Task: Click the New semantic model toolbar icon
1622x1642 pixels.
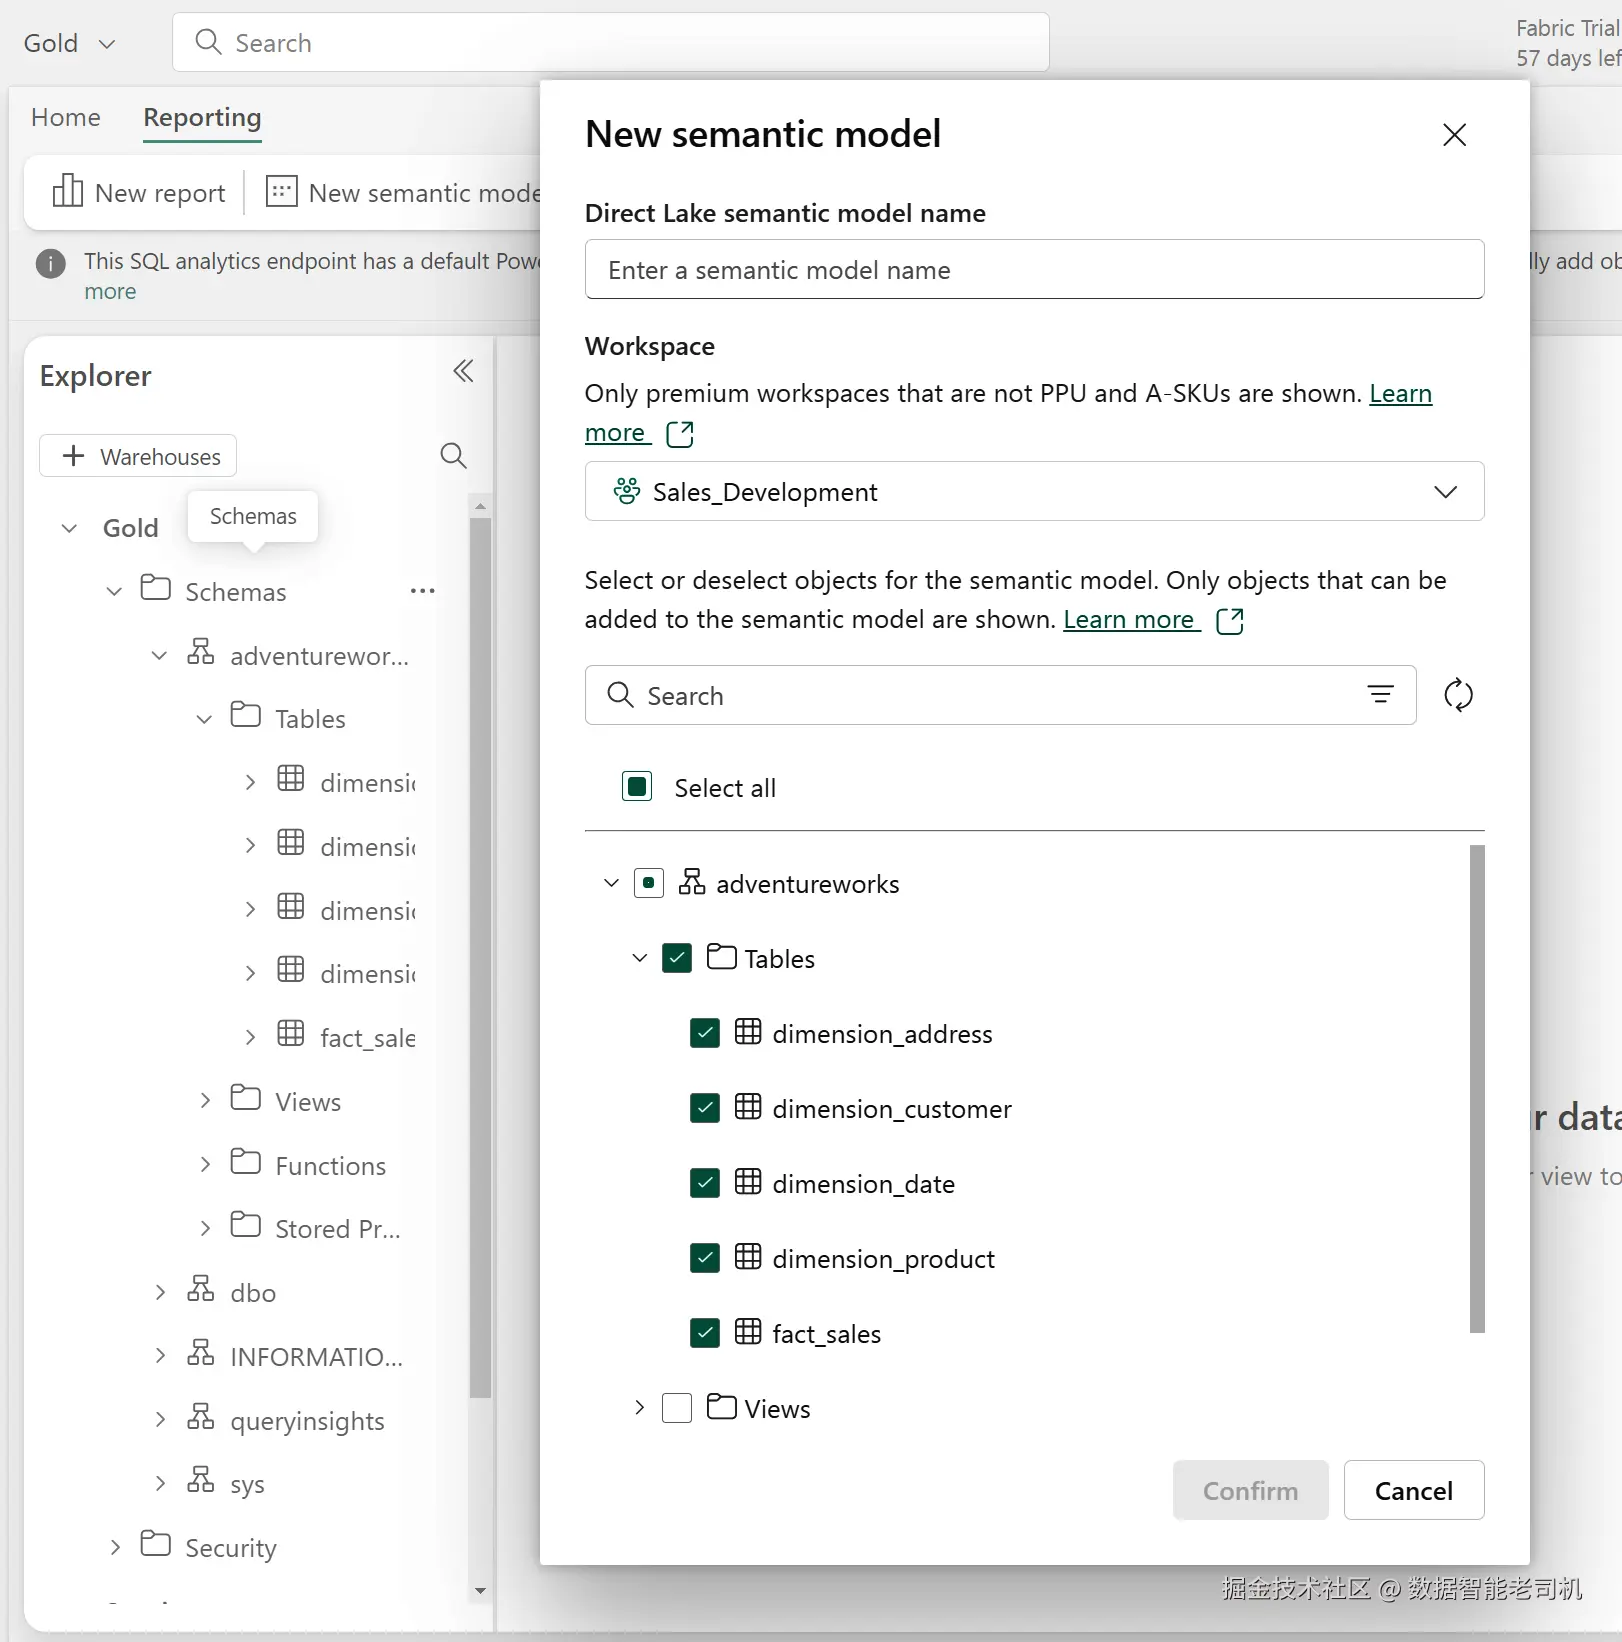Action: [281, 192]
